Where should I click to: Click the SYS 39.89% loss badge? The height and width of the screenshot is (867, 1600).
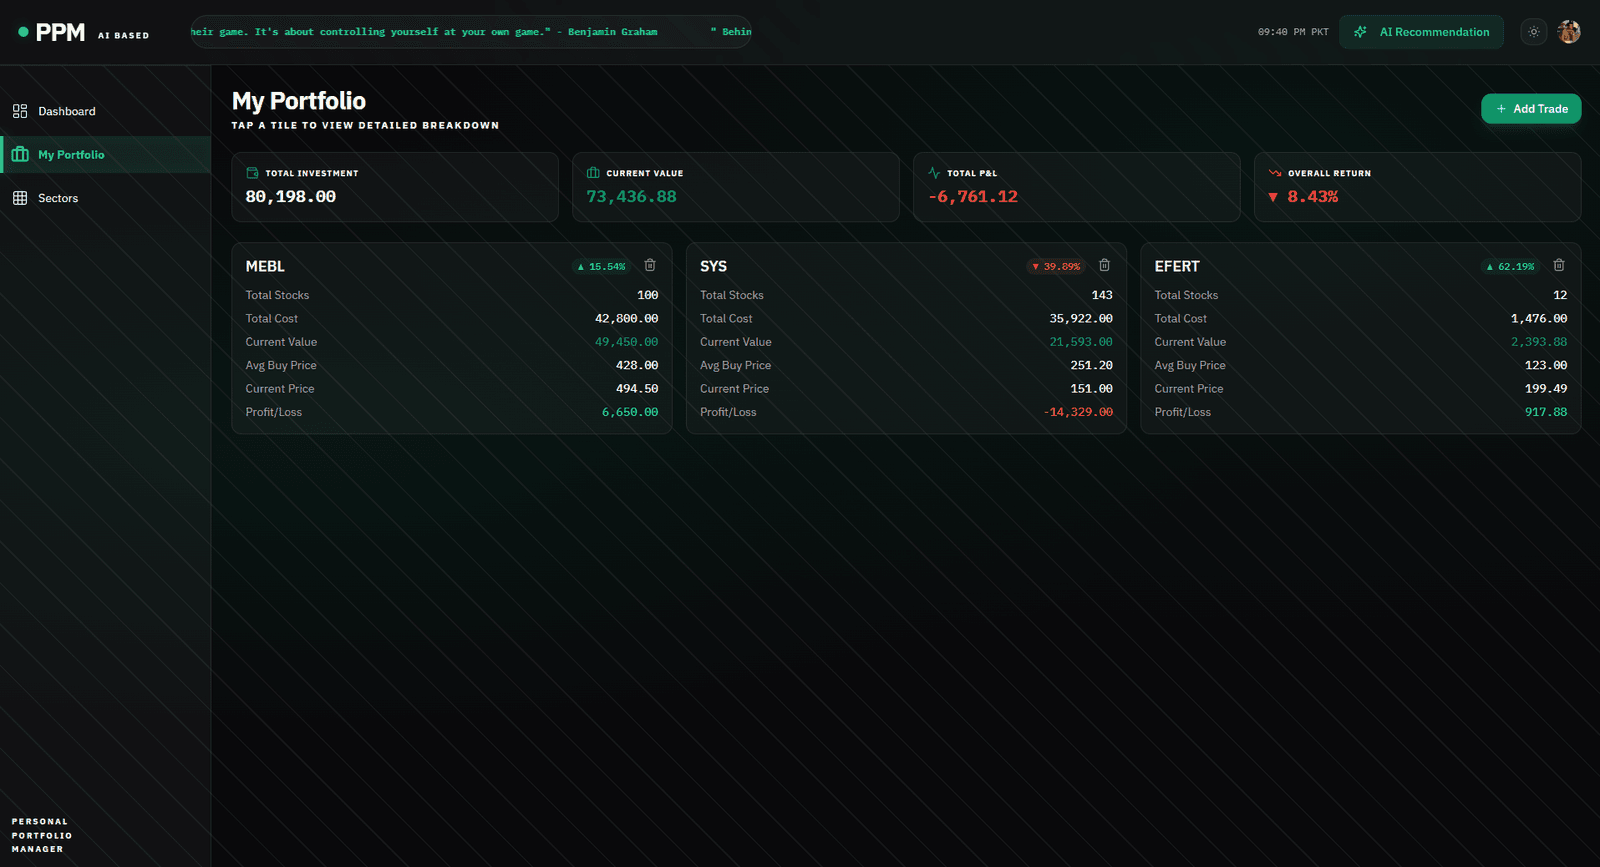pyautogui.click(x=1056, y=267)
